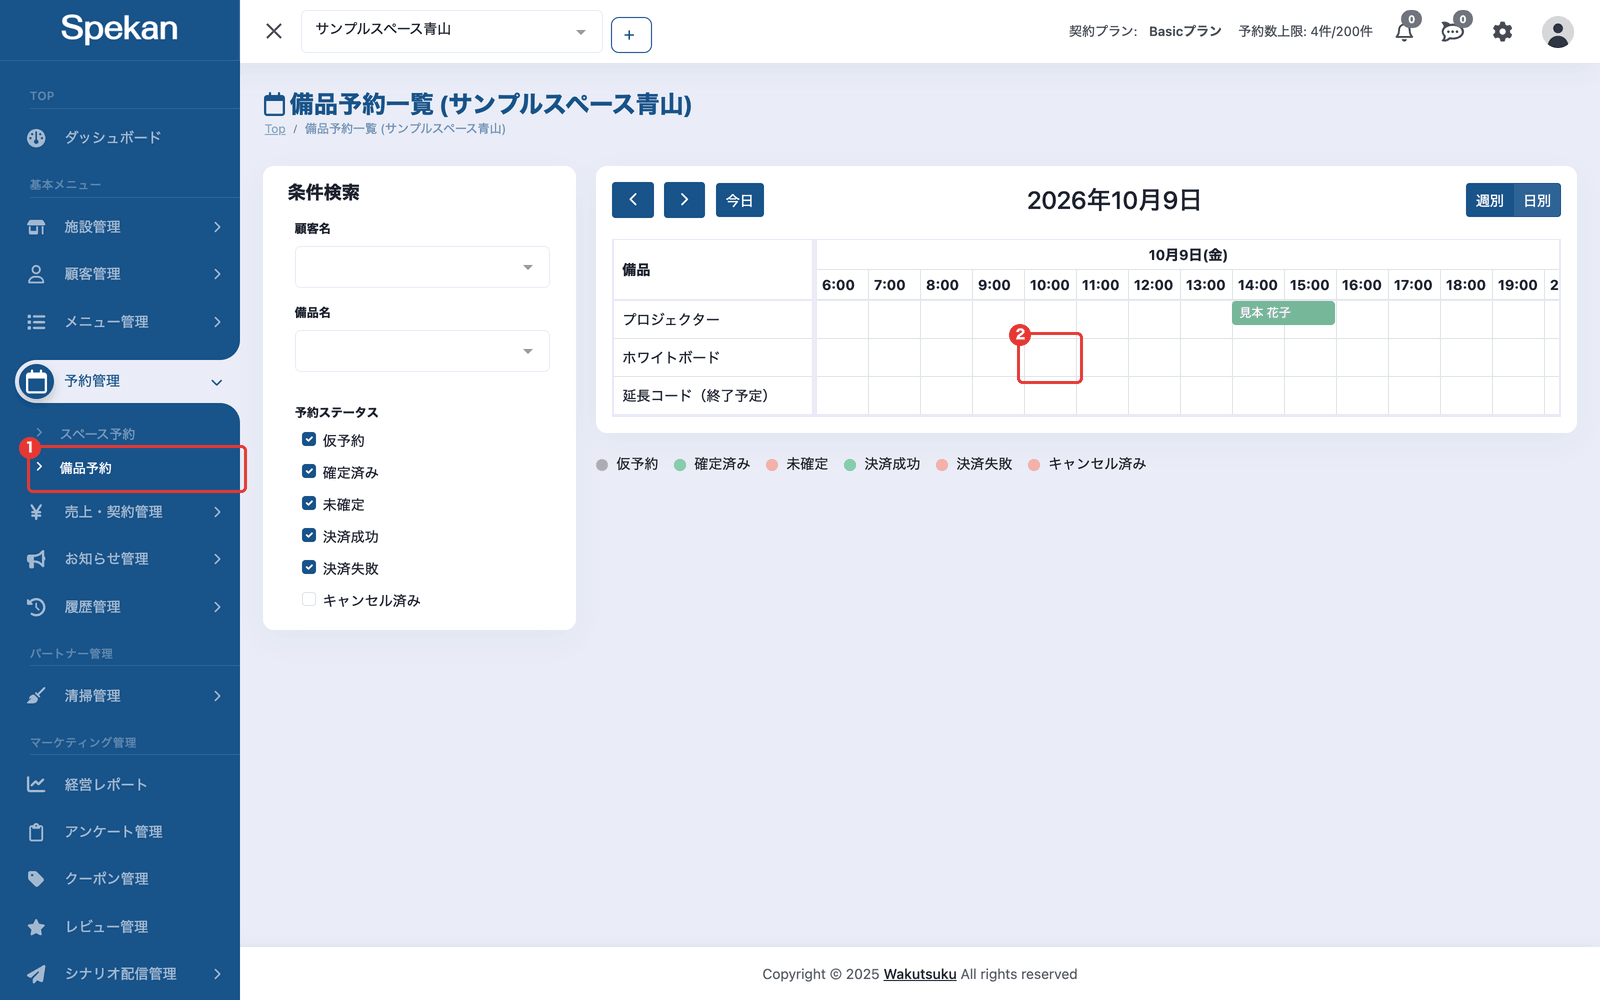This screenshot has width=1600, height=1000.
Task: Open the 見本 花子 reservation block
Action: 1283,313
